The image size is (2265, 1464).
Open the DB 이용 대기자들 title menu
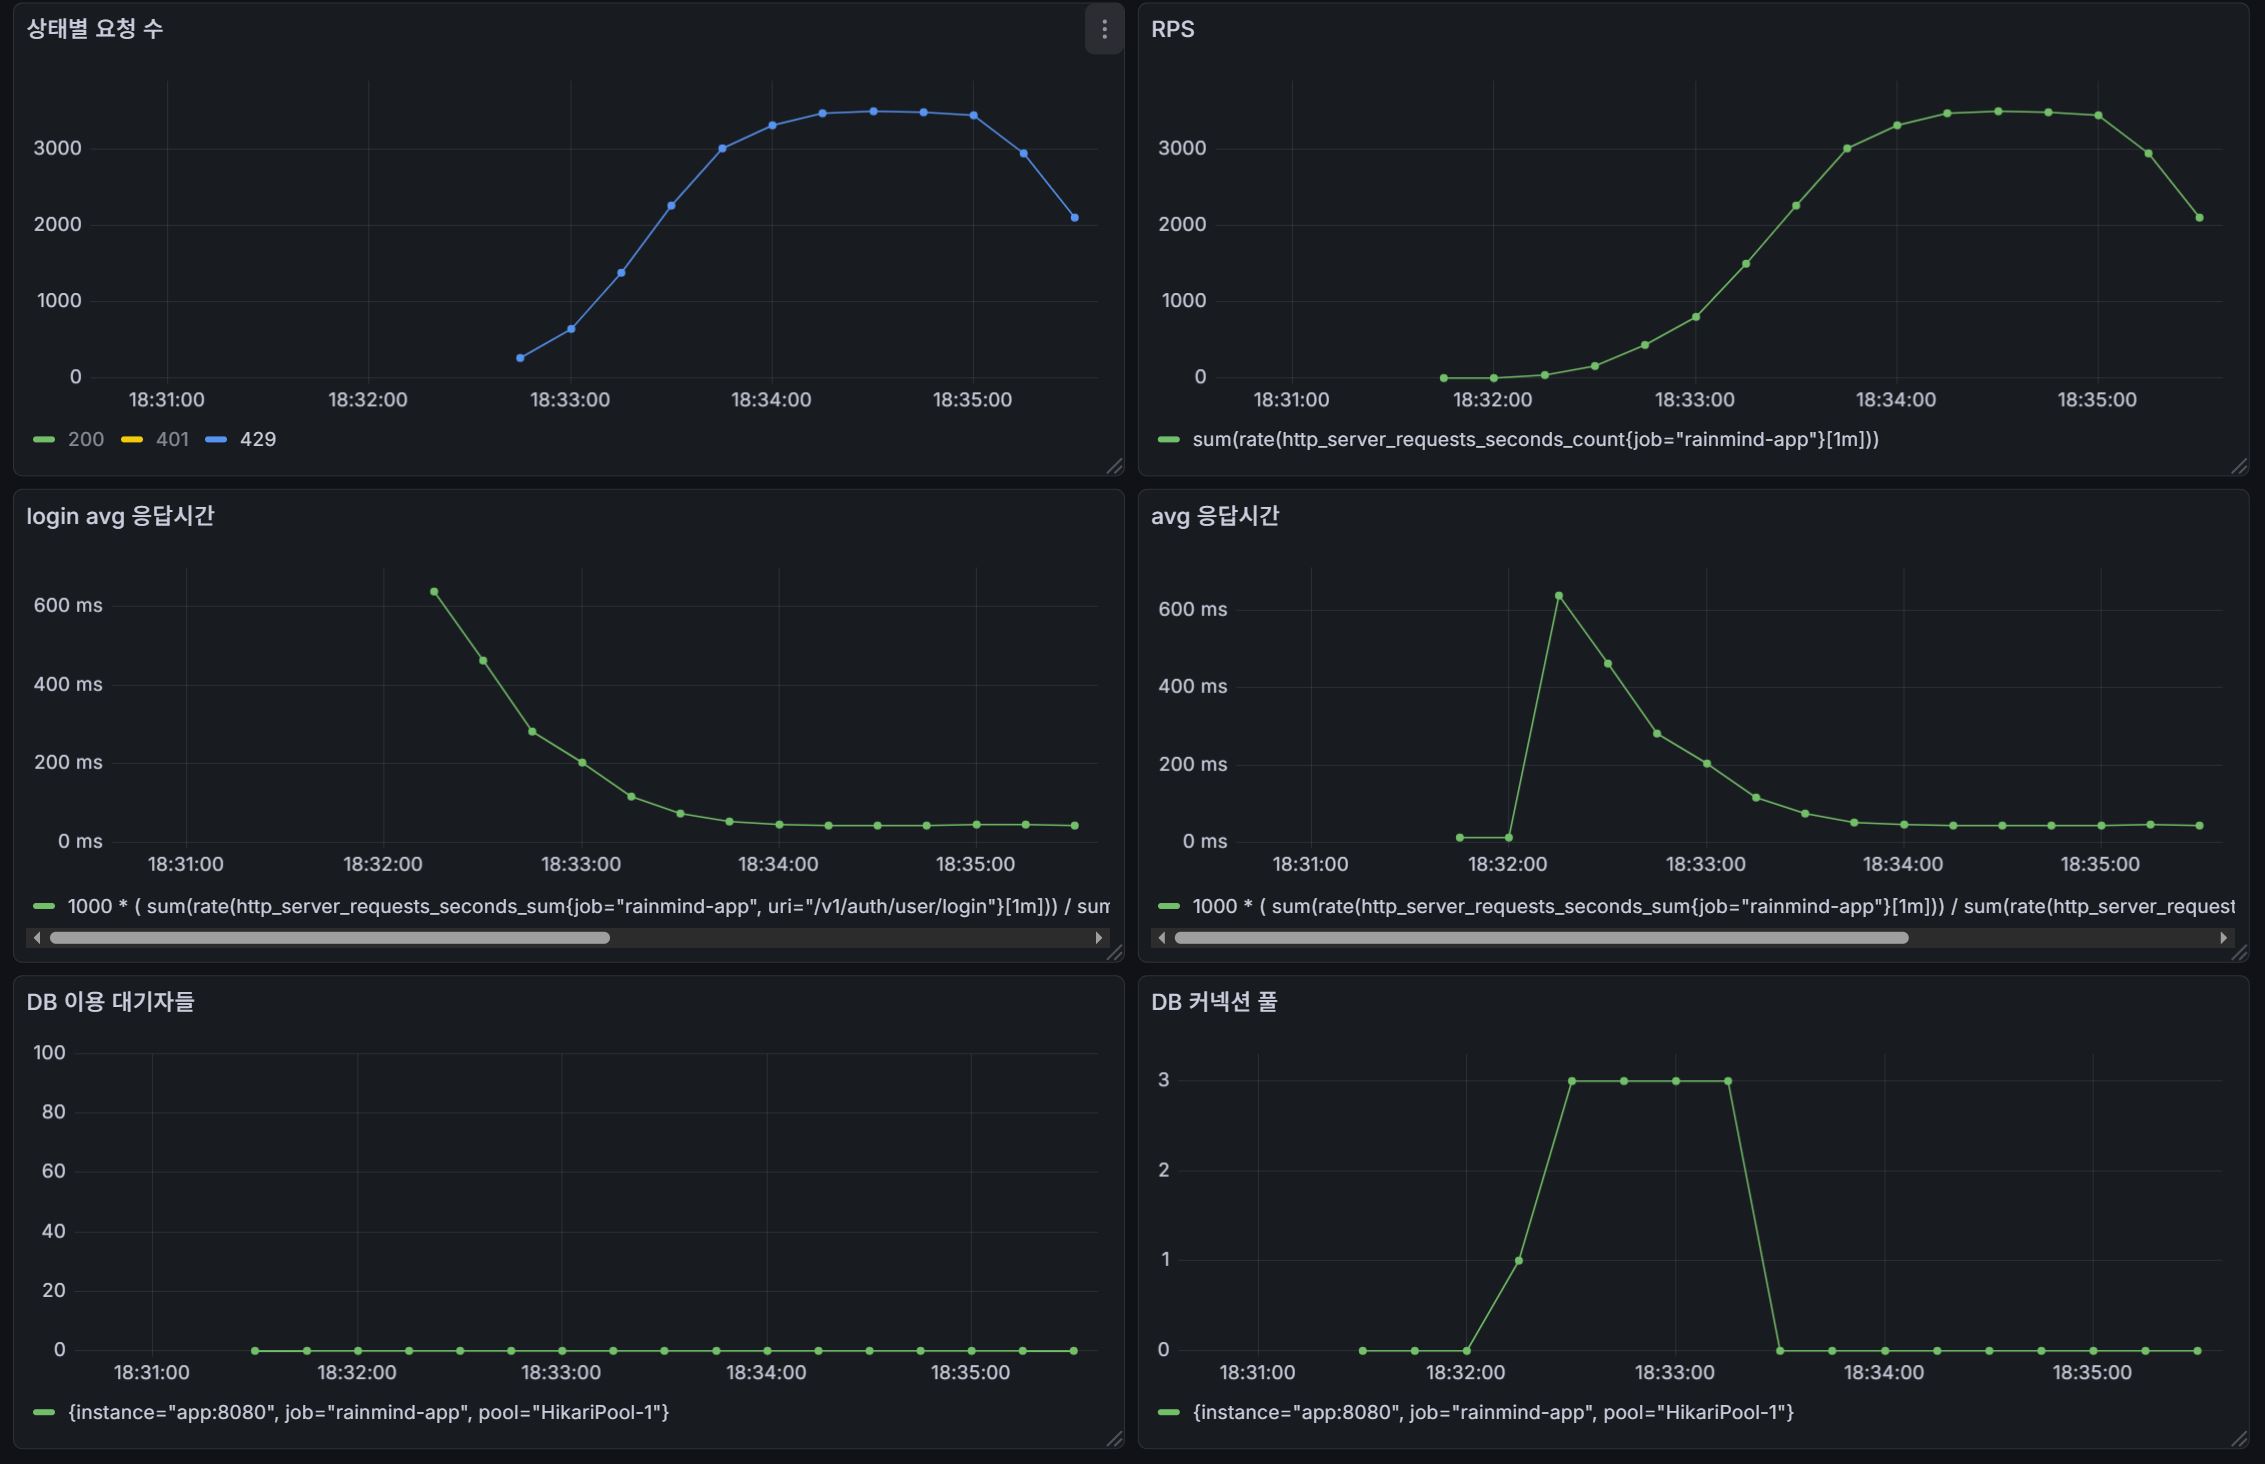pos(110,1002)
